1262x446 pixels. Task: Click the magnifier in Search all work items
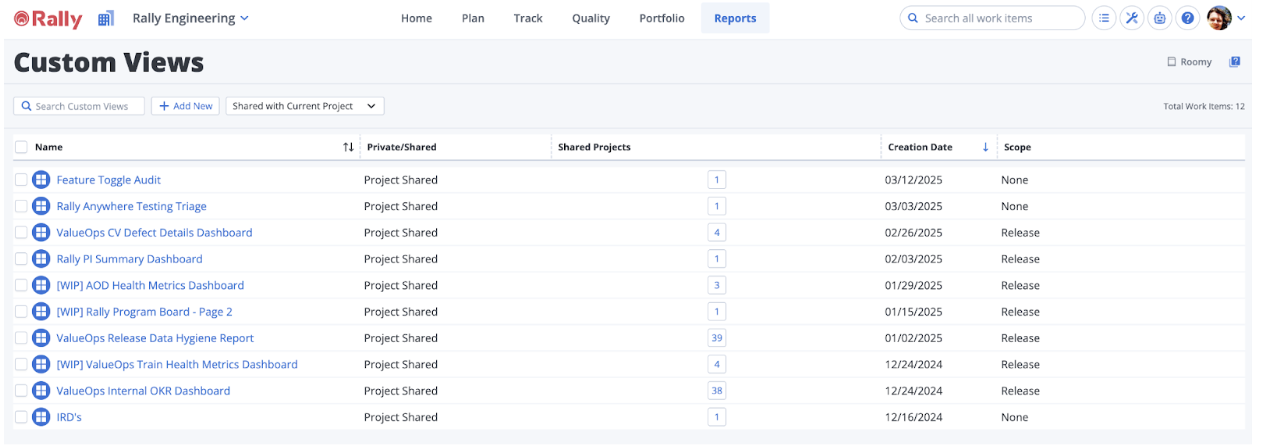tap(913, 18)
